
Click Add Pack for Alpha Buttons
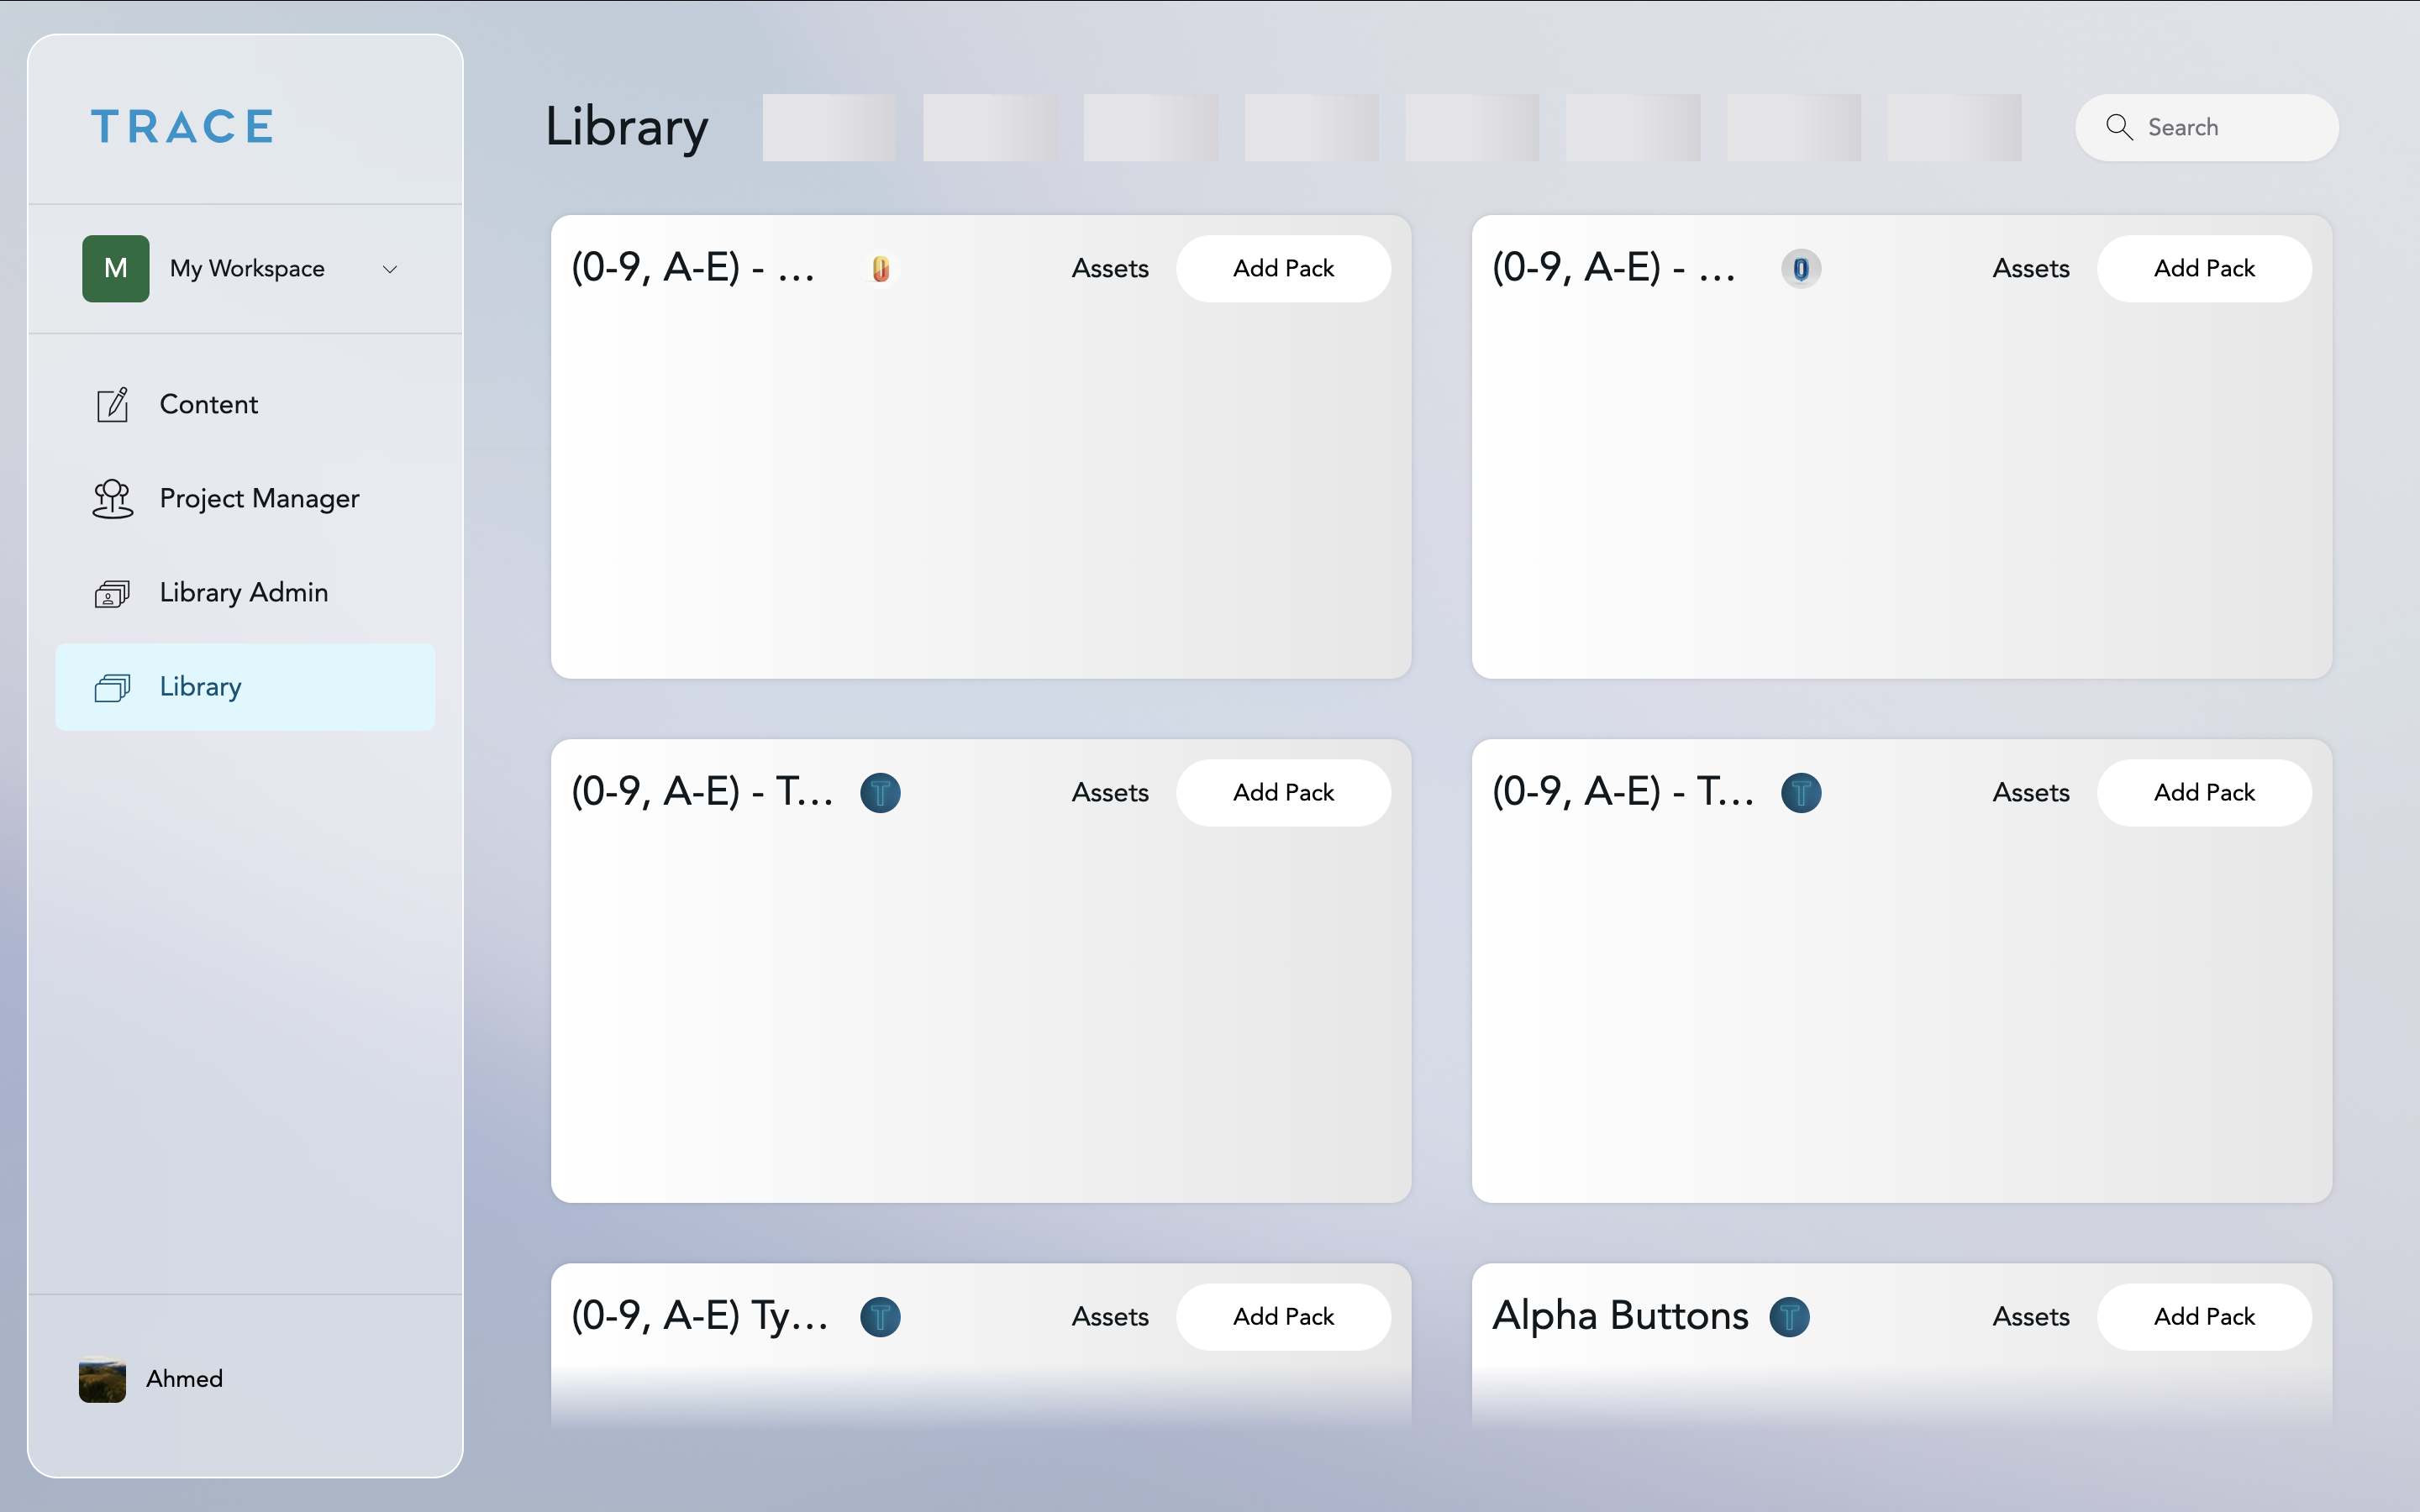click(2203, 1316)
